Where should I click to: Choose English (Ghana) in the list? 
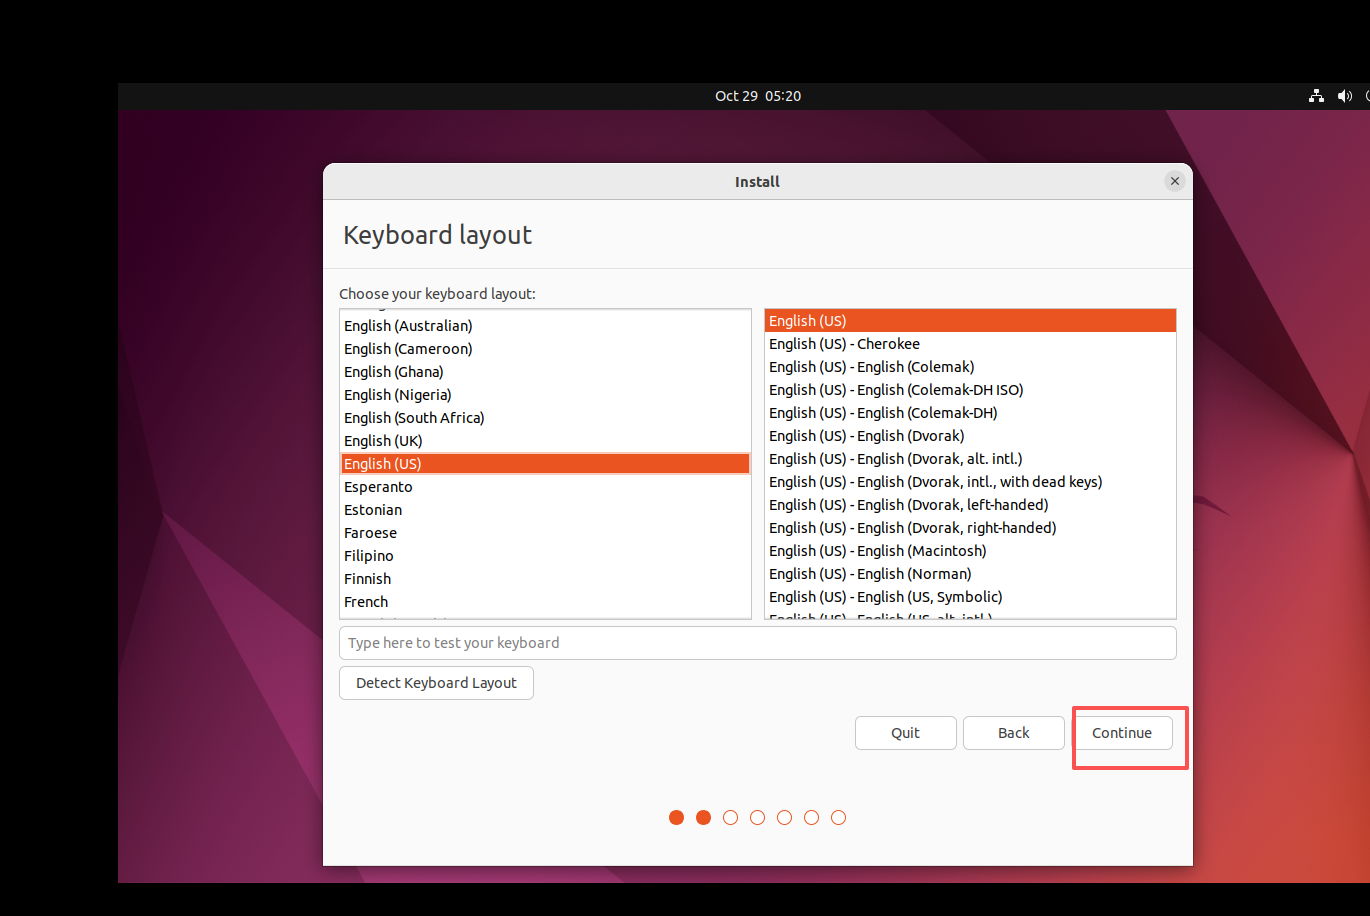[x=545, y=372]
